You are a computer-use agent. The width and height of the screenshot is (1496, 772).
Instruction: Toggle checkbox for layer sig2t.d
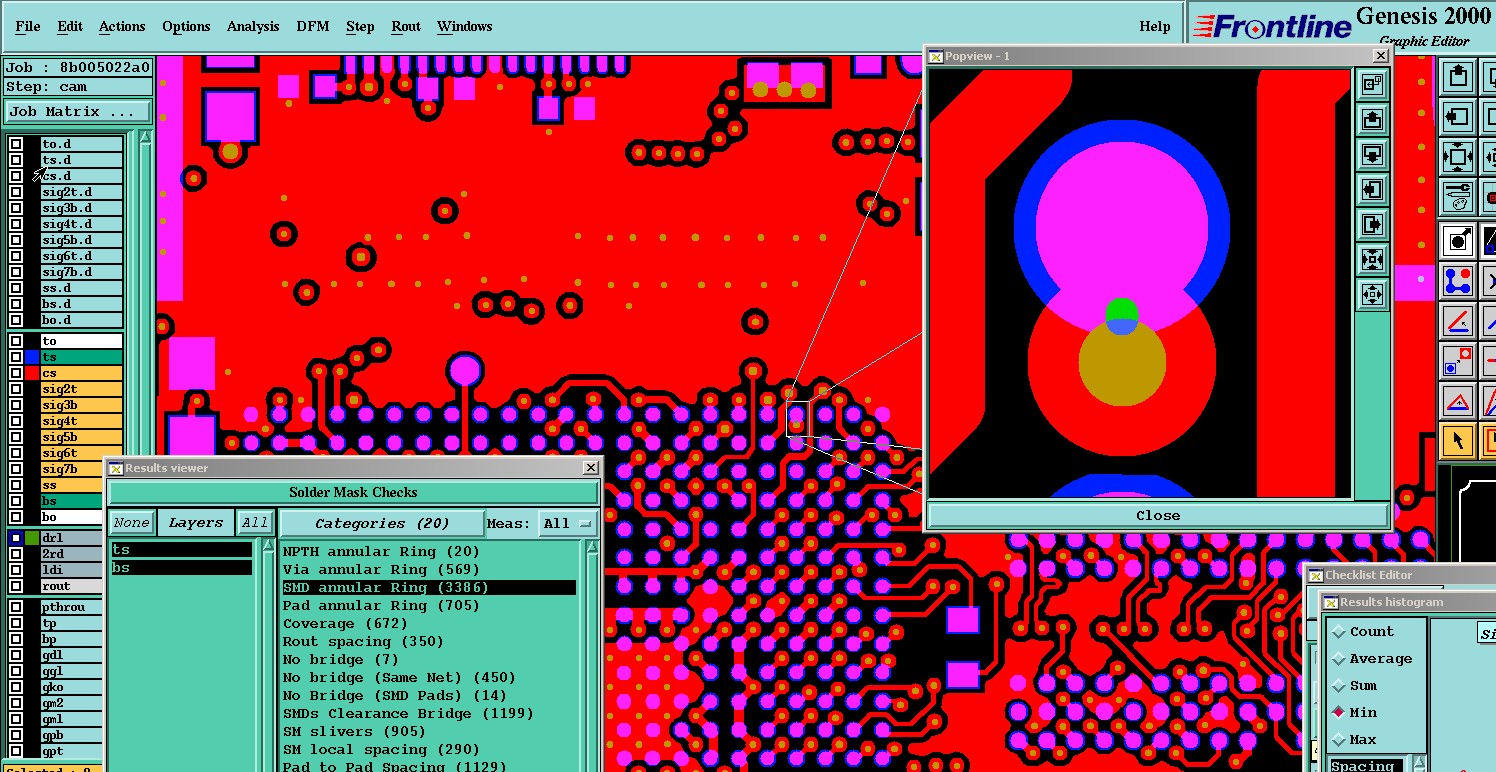click(16, 192)
